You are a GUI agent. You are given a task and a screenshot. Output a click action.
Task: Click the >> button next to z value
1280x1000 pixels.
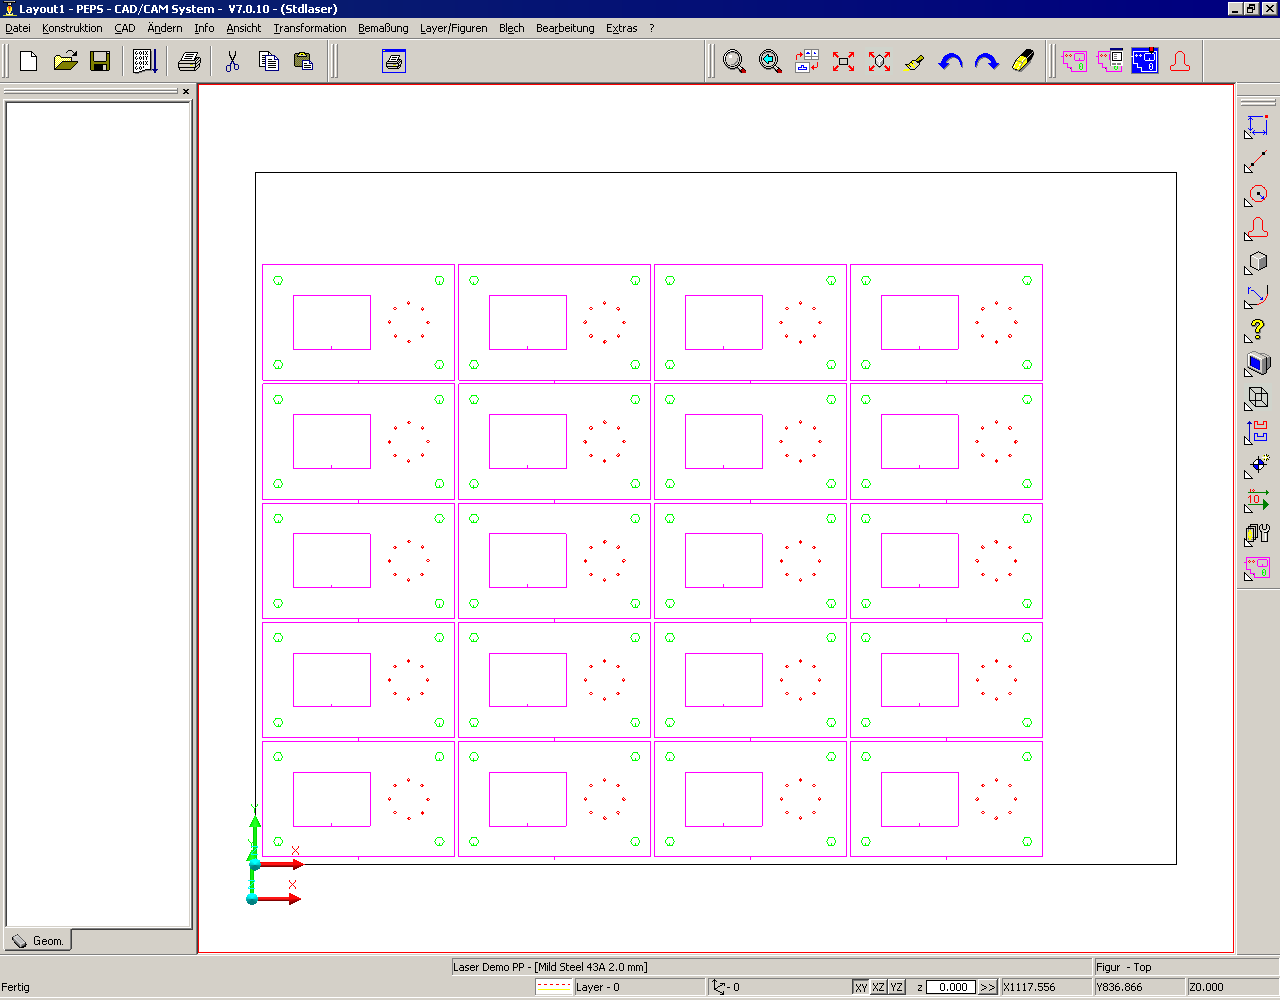[988, 987]
